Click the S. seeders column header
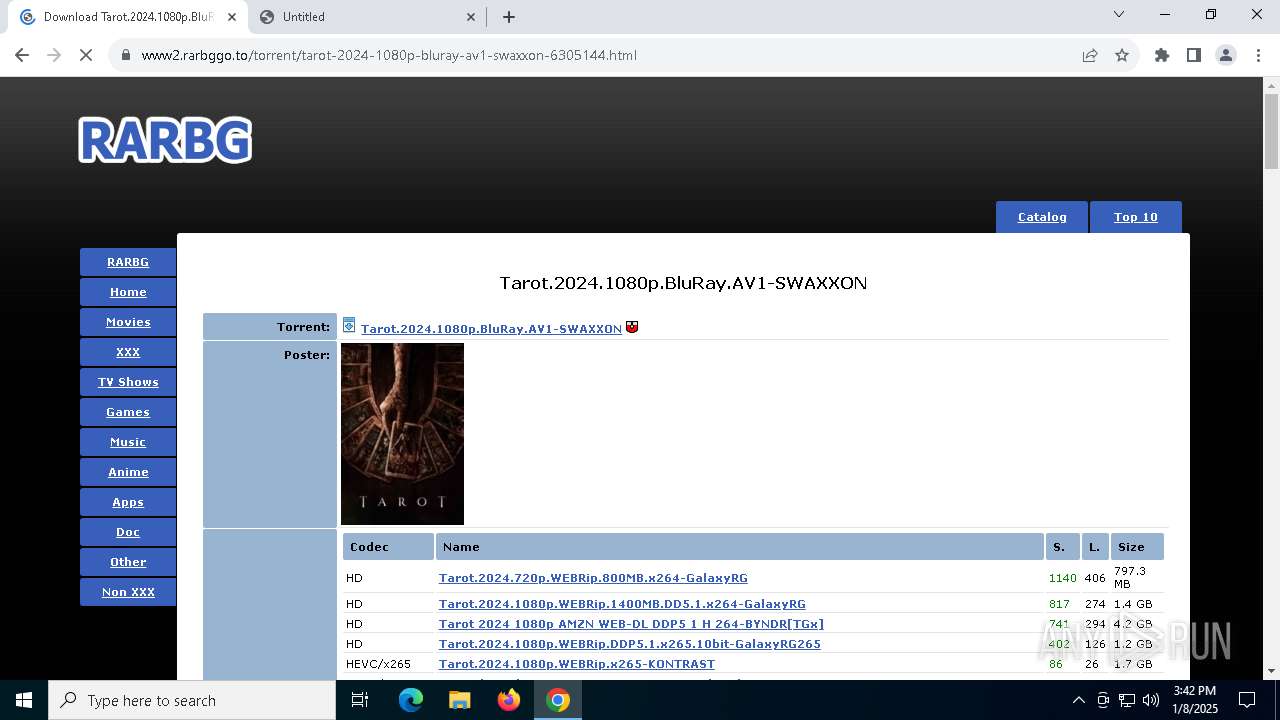 1062,547
